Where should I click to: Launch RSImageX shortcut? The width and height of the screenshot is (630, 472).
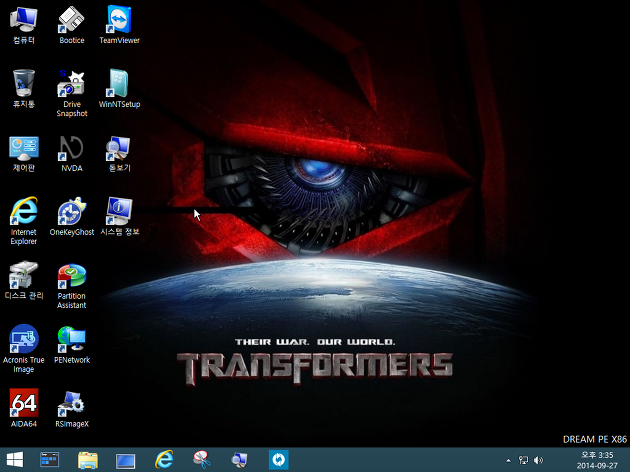72,408
